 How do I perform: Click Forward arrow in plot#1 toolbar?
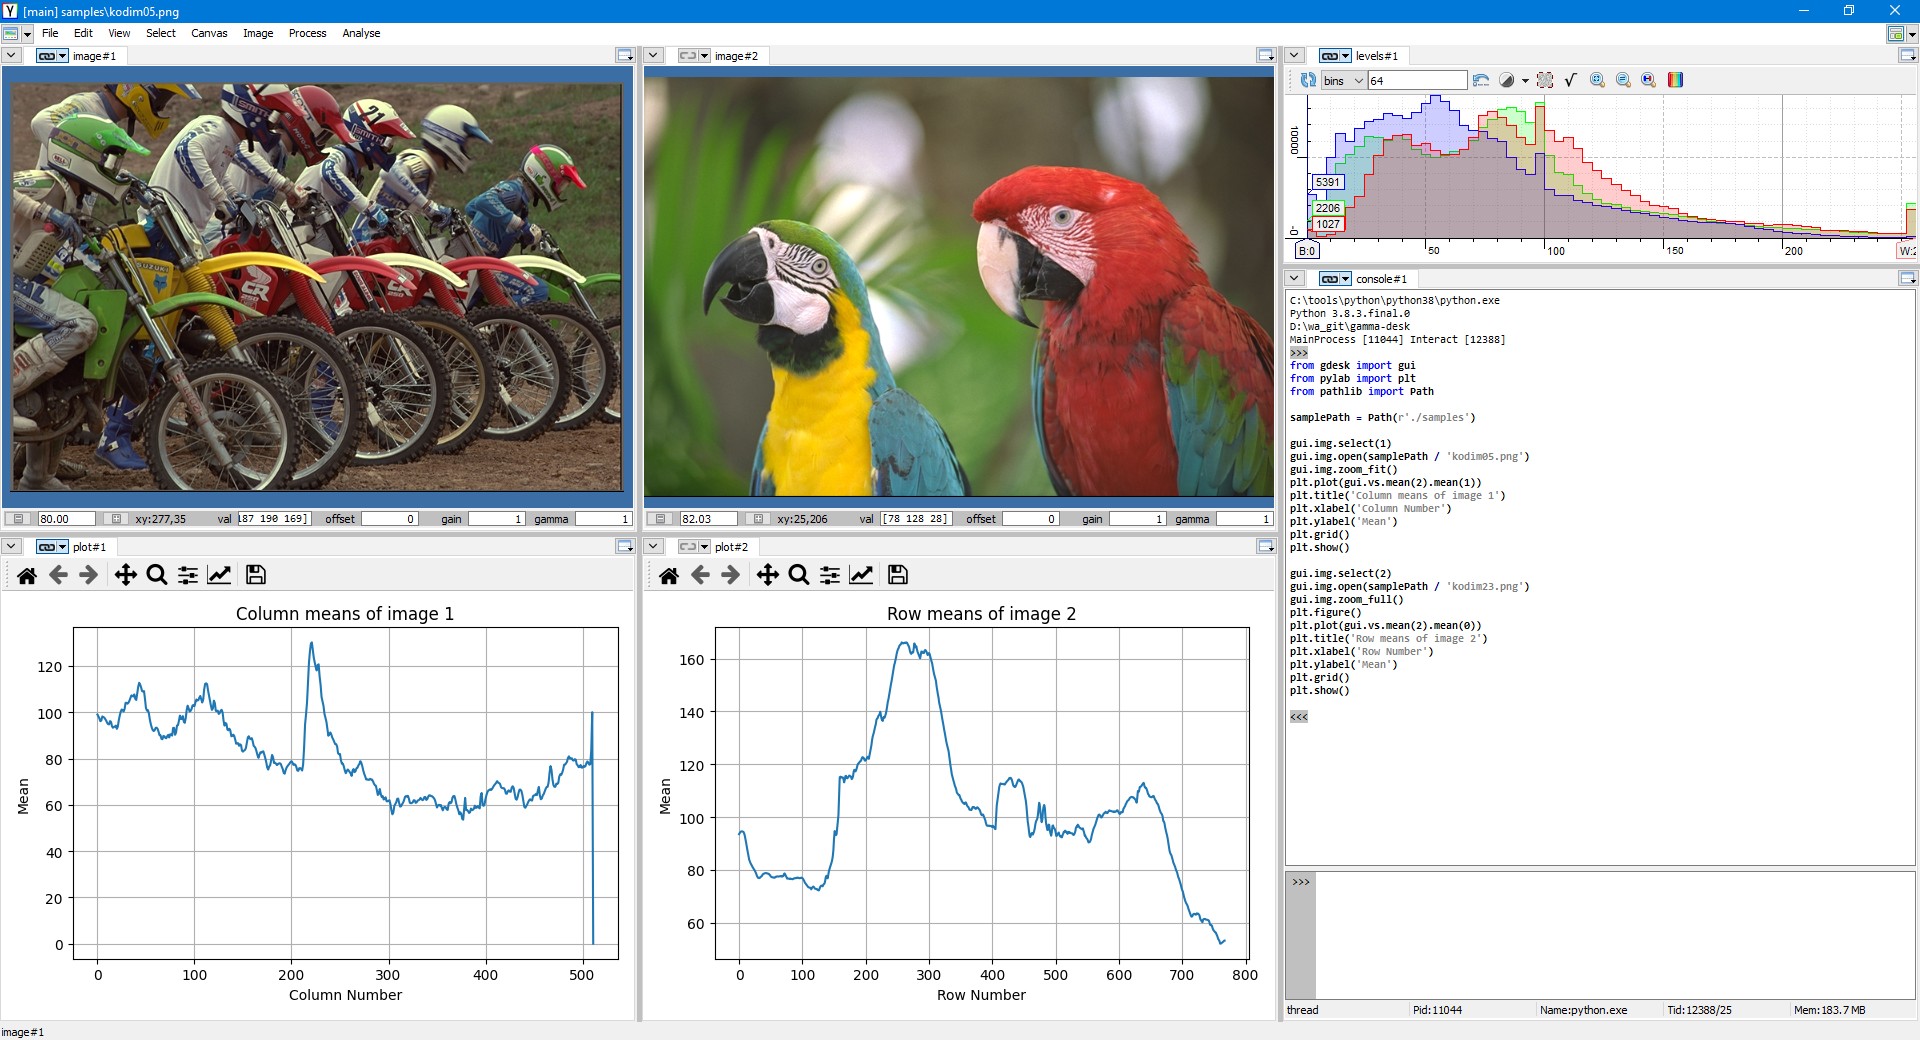[x=89, y=575]
